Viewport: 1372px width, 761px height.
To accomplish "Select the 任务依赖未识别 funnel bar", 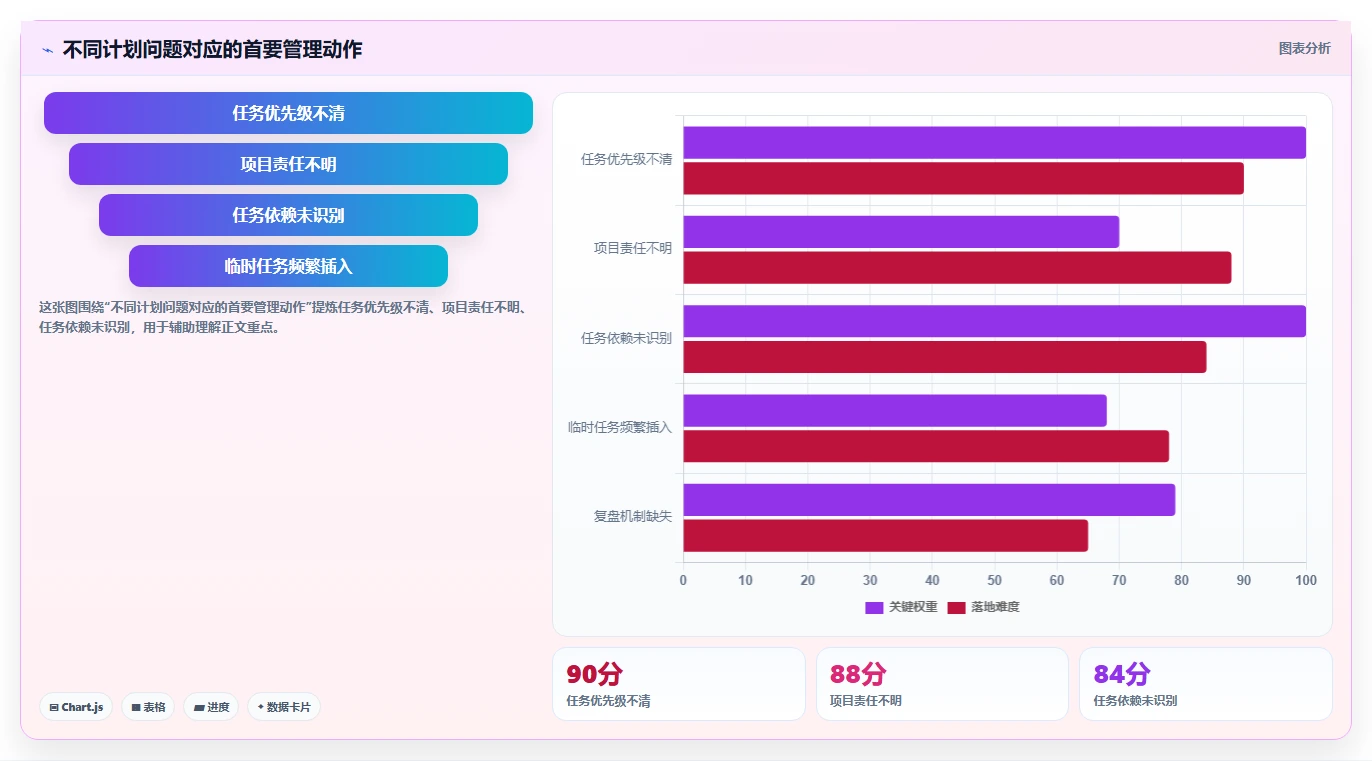I will click(x=288, y=215).
